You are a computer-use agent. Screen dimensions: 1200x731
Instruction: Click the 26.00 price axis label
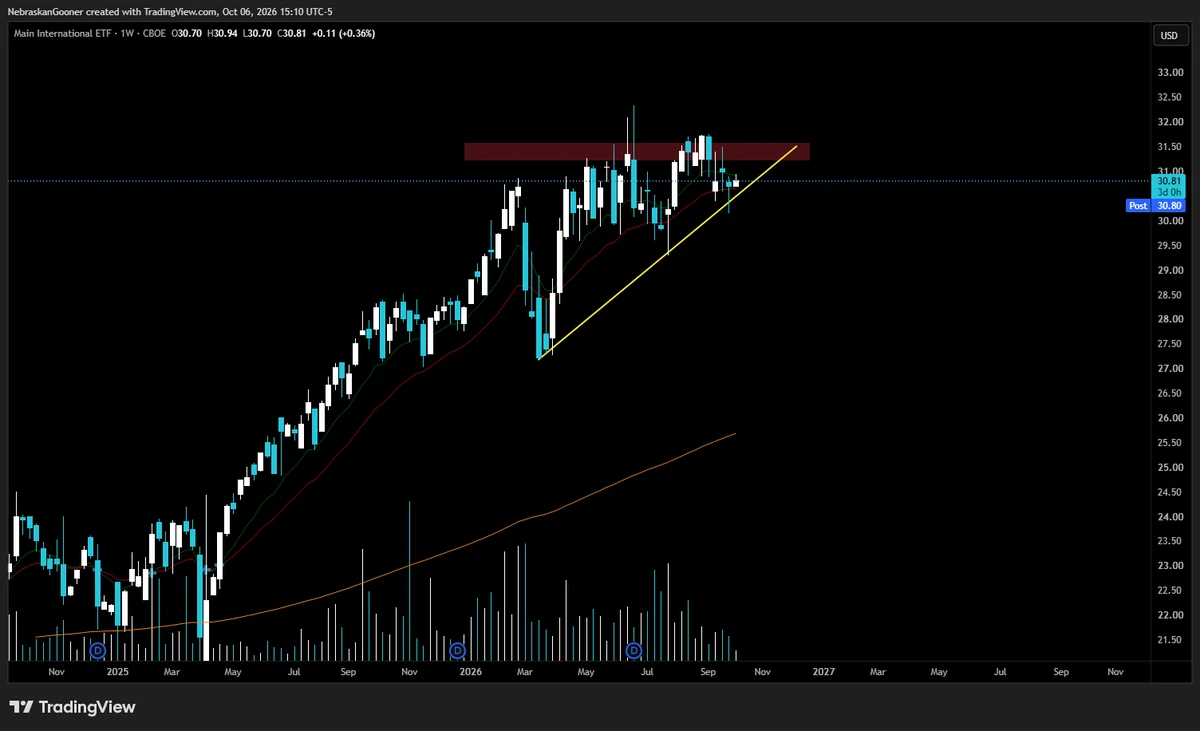point(1169,418)
